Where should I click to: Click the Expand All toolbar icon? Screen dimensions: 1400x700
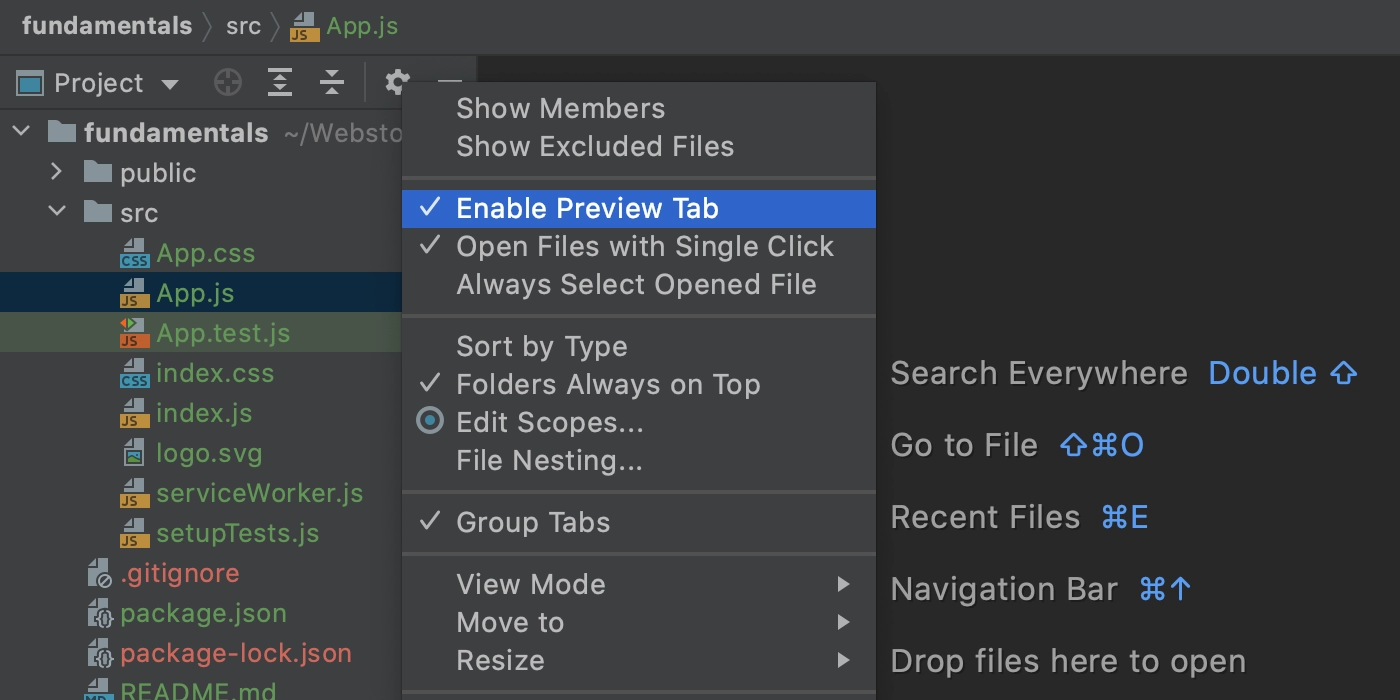pyautogui.click(x=280, y=83)
